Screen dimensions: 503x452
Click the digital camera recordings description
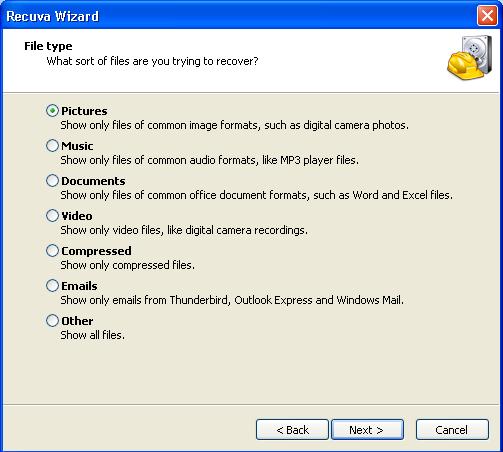point(184,230)
